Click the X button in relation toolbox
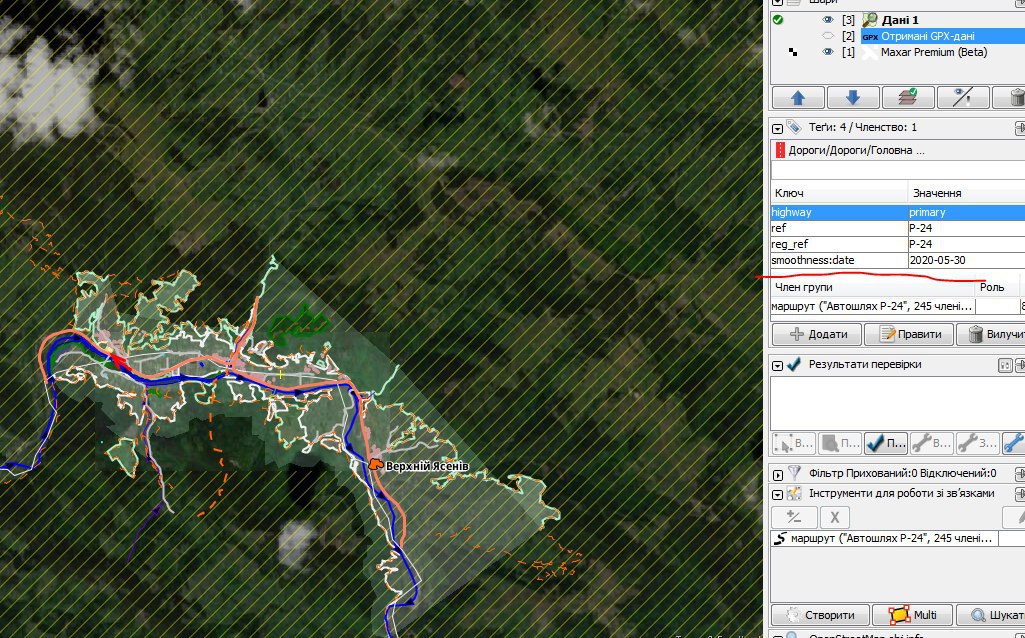1025x638 pixels. pyautogui.click(x=835, y=517)
